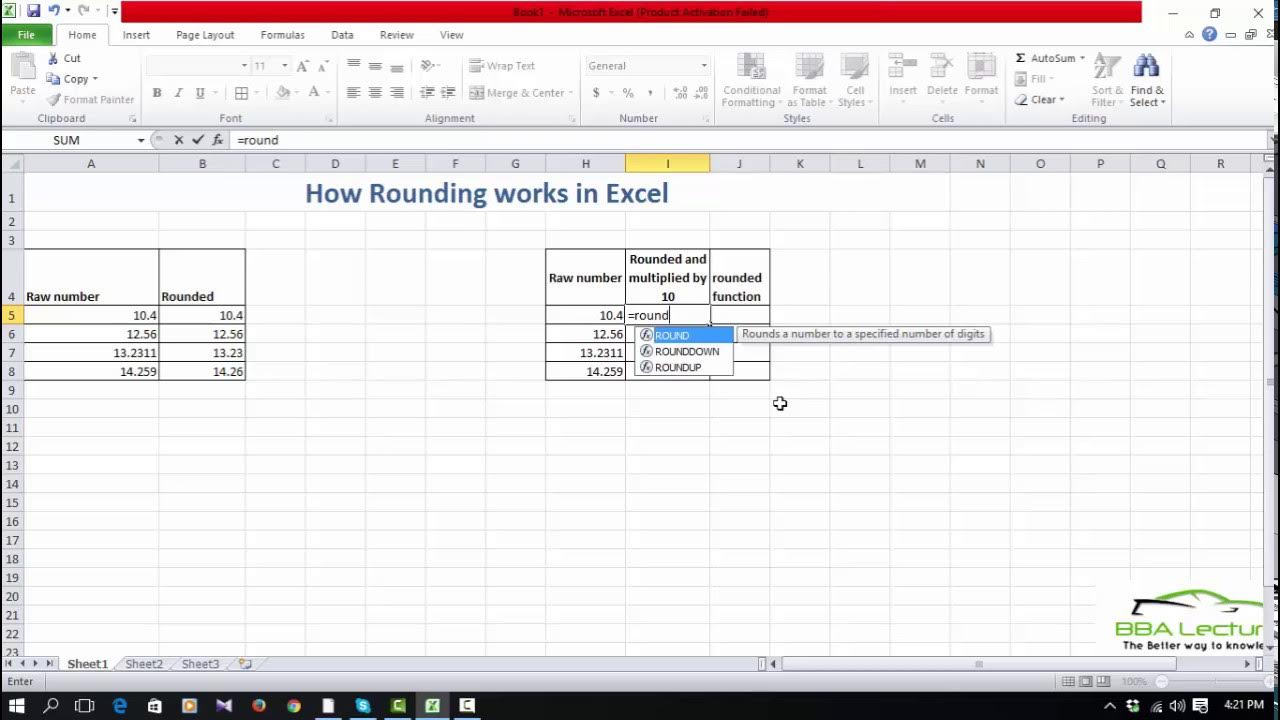Click the Increase Font Size icon
The width and height of the screenshot is (1280, 720).
pos(302,66)
